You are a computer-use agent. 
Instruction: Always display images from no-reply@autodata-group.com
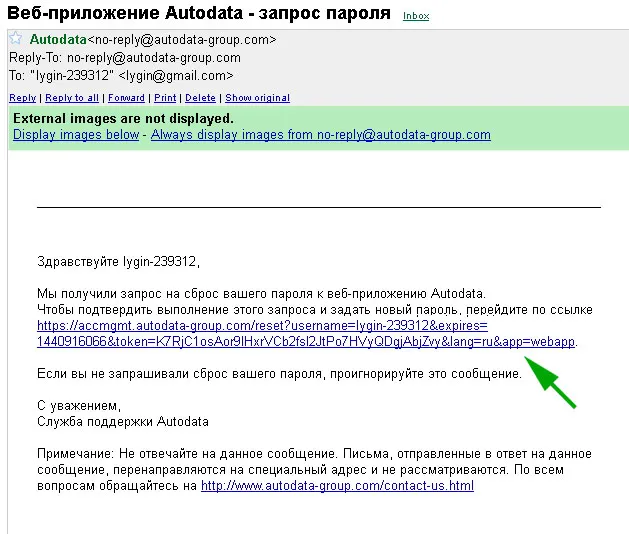[x=321, y=135]
